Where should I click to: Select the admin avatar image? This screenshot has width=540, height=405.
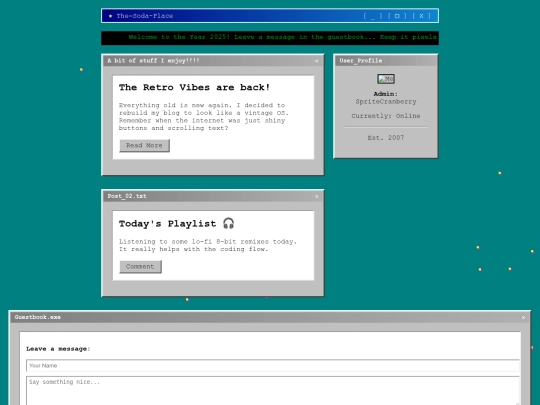386,79
